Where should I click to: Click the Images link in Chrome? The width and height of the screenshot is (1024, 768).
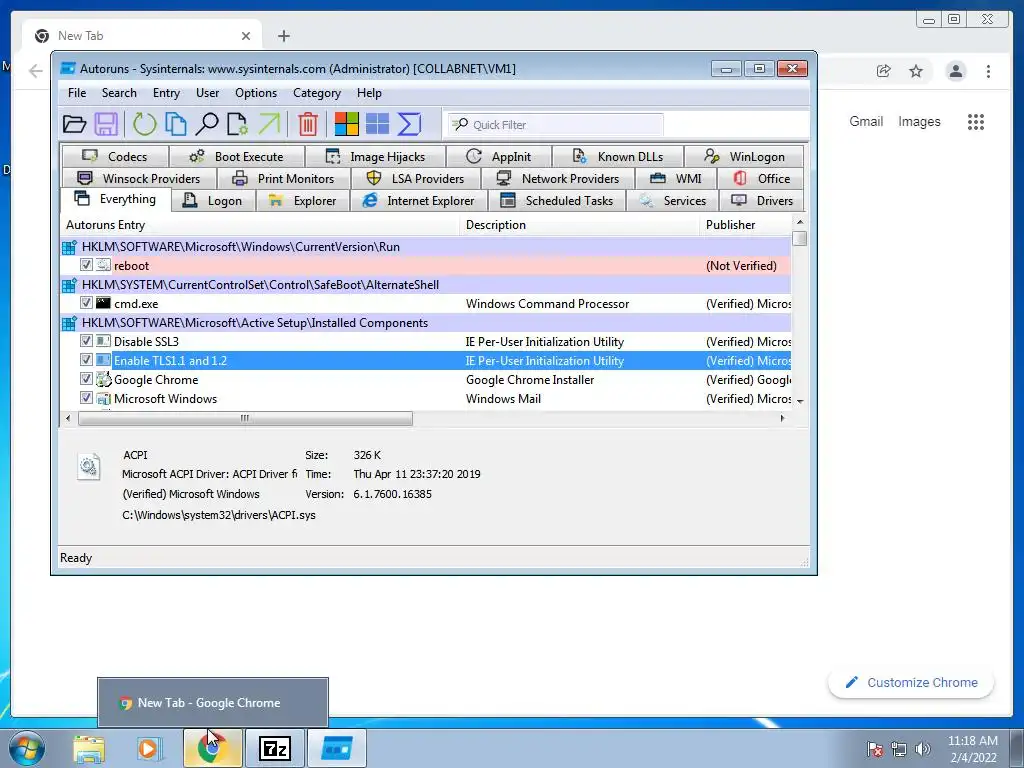(x=919, y=121)
